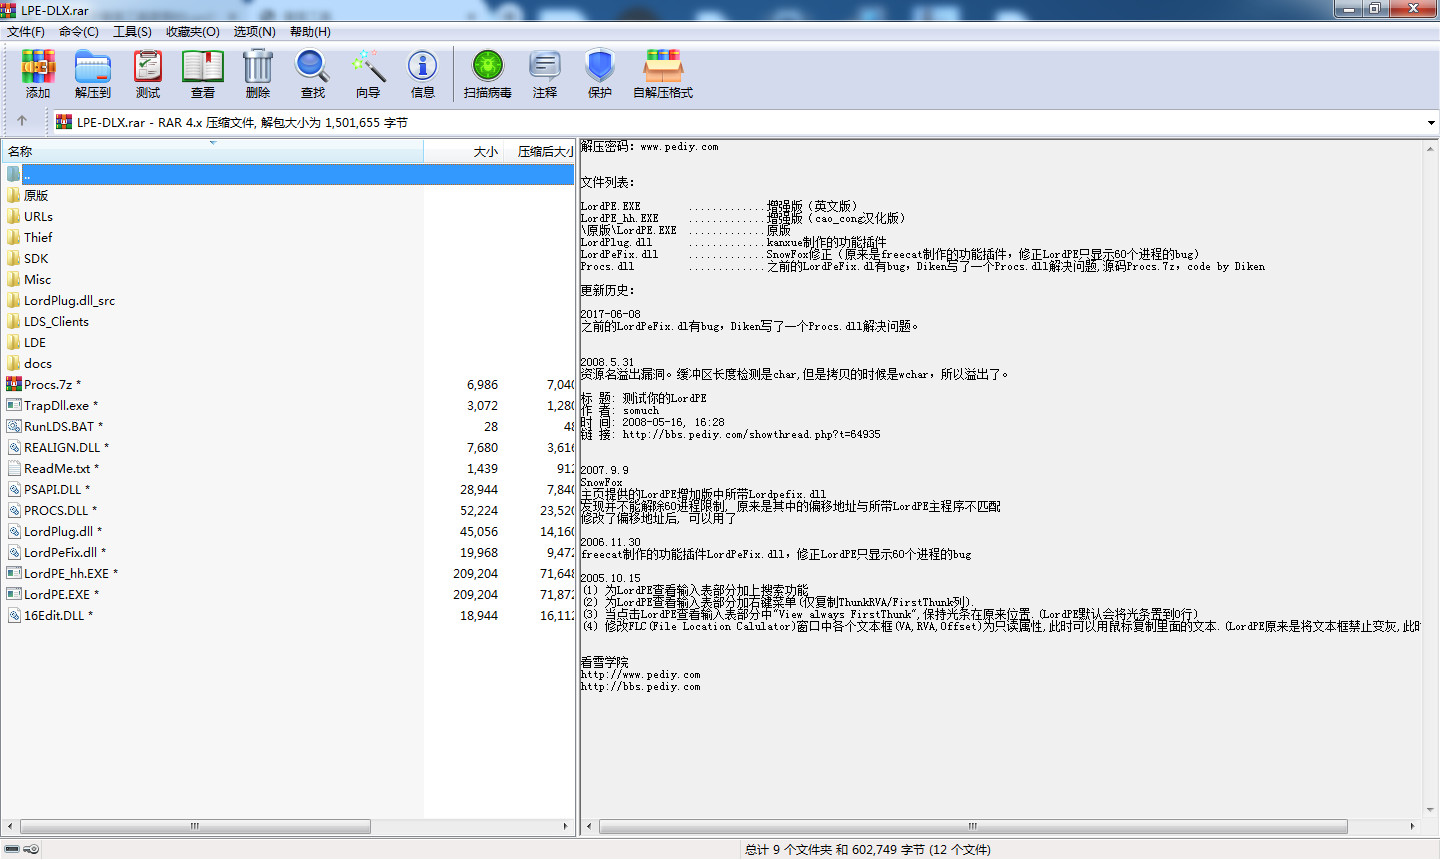Click the 解压到 (Extract to) toolbar icon
1440x860 pixels.
coord(93,74)
